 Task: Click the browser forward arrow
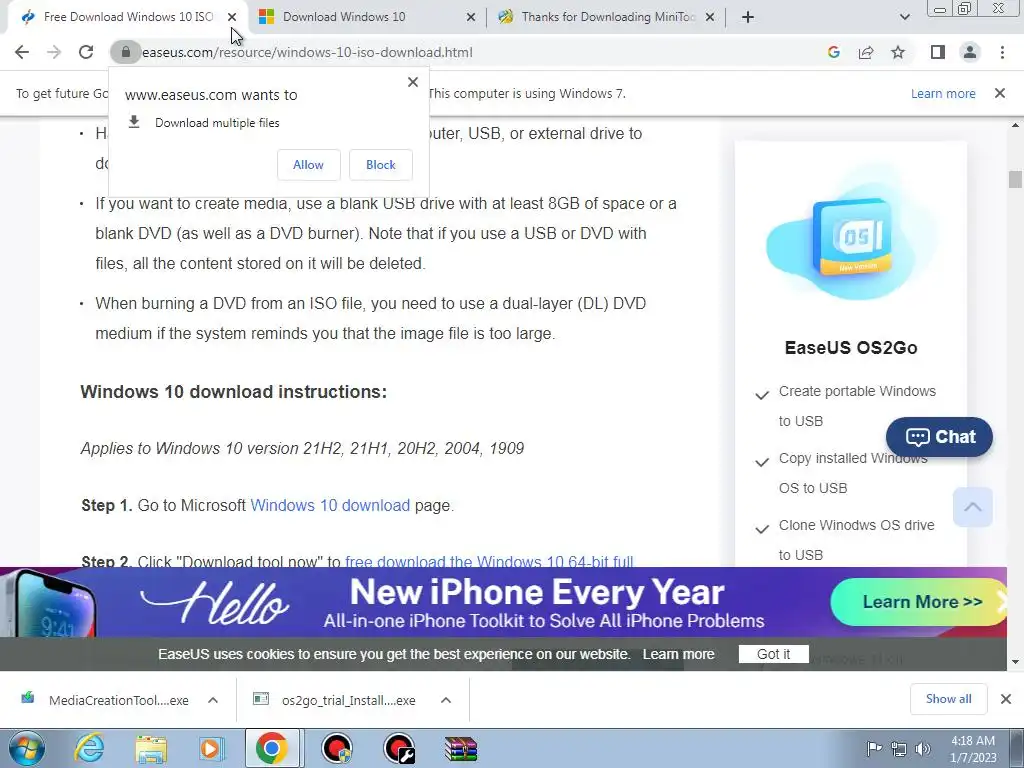[x=54, y=52]
